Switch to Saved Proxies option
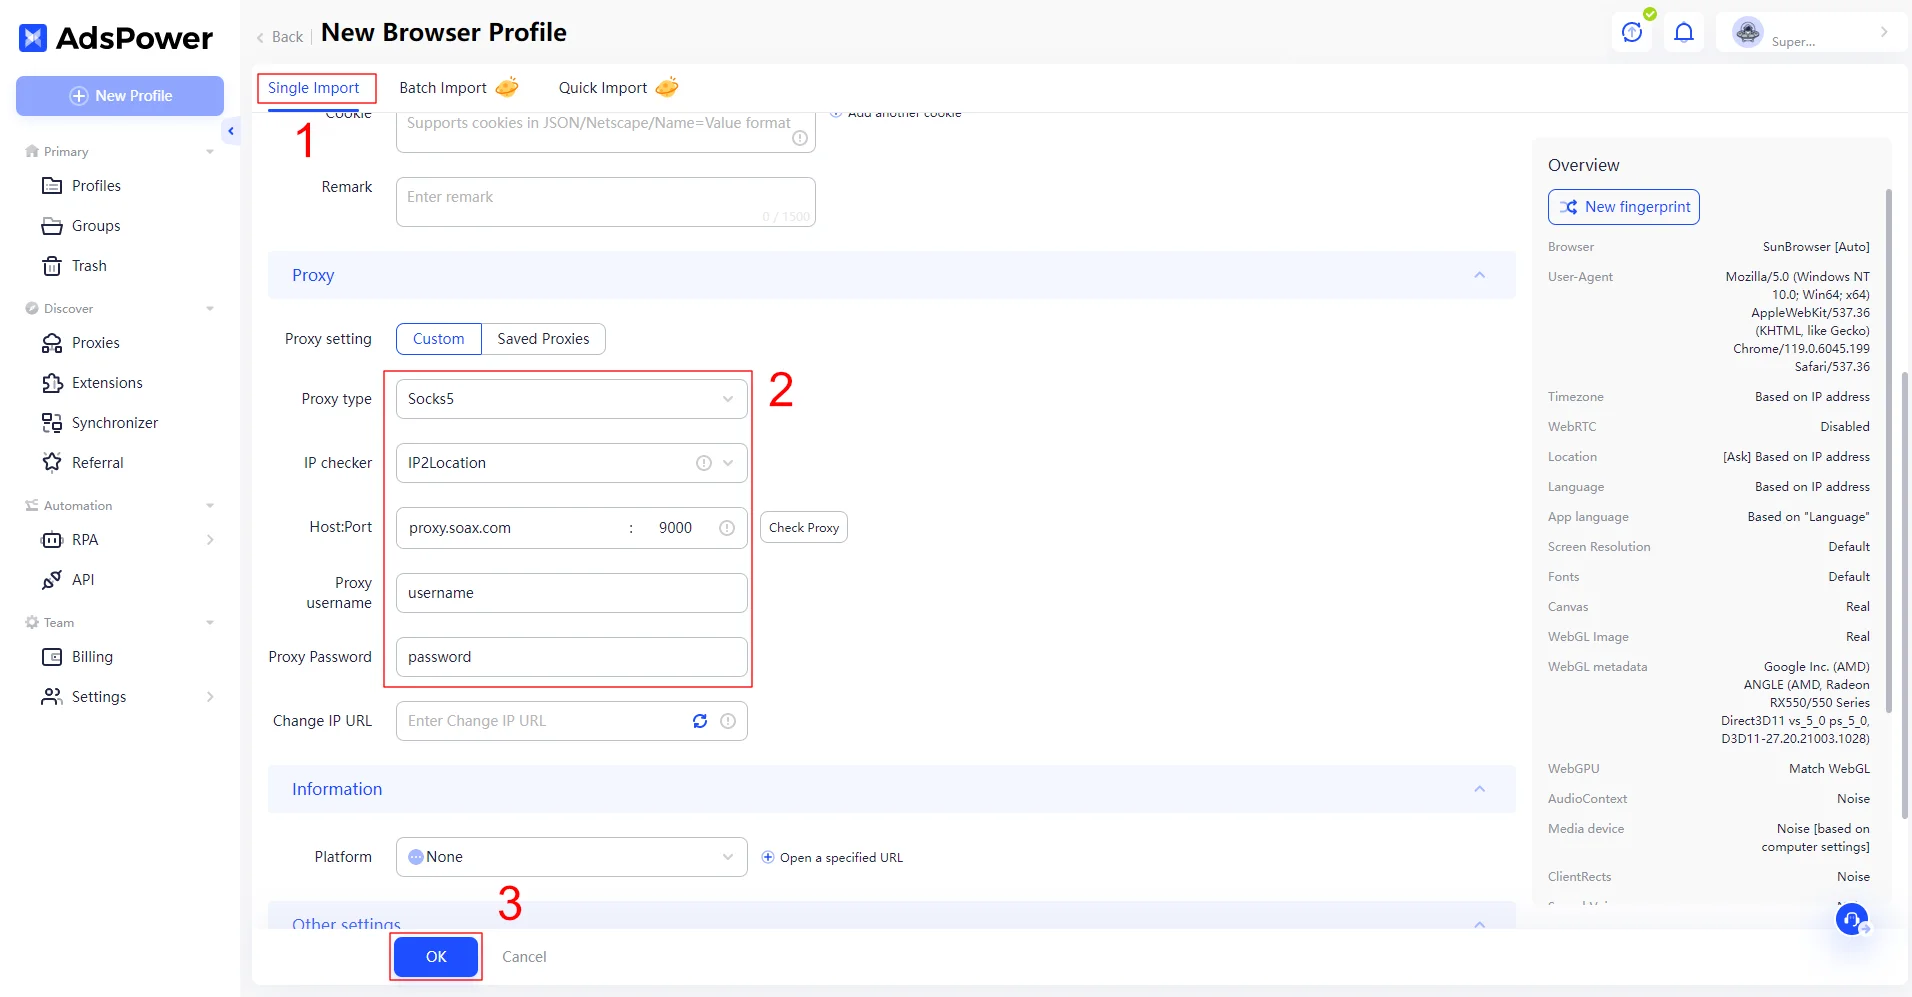Screen dimensions: 1912x997 coord(543,339)
